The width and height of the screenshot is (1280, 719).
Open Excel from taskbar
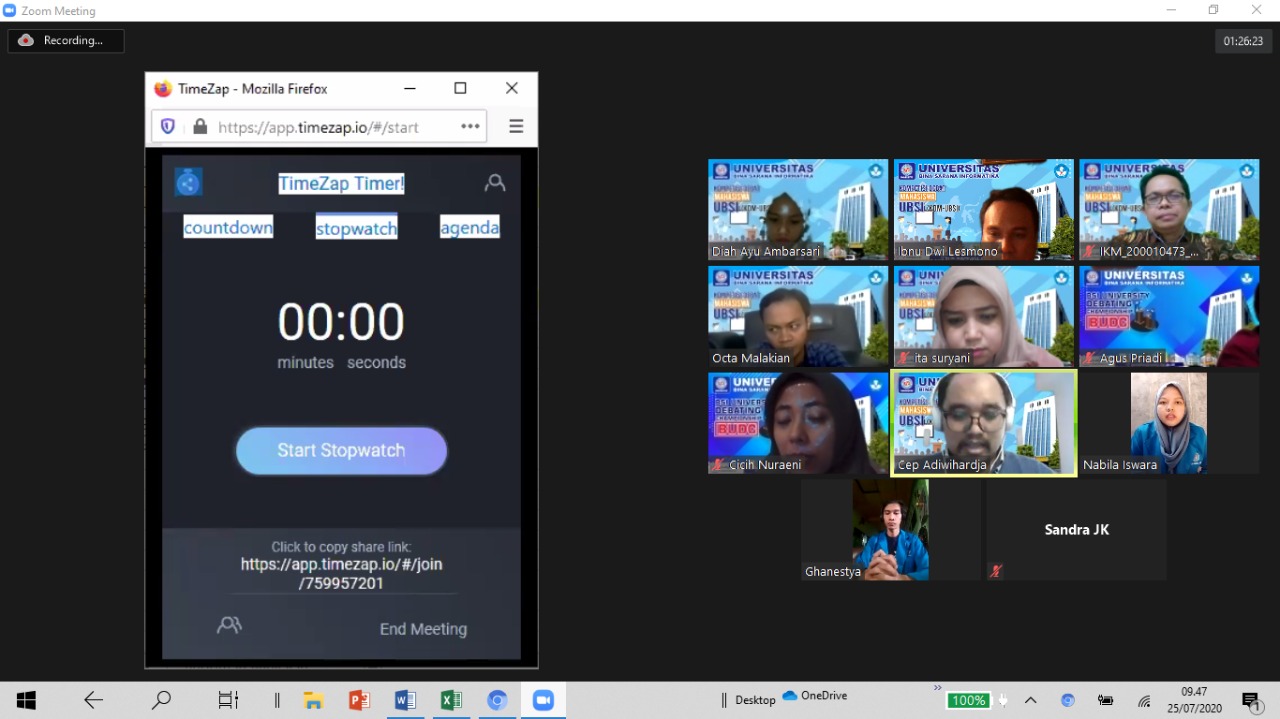(x=451, y=701)
